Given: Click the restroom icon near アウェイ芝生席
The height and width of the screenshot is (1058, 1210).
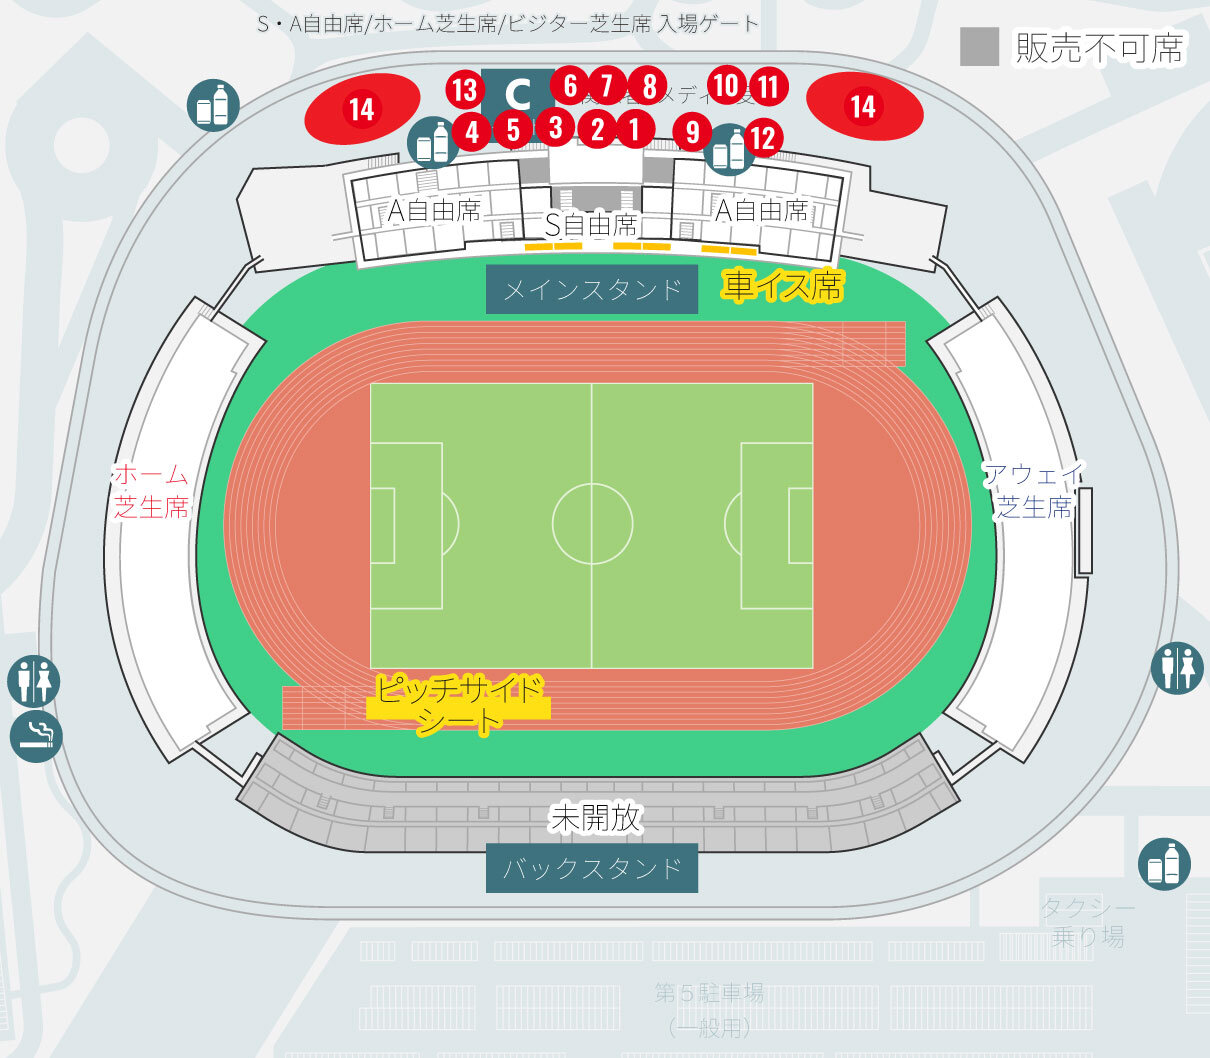Looking at the screenshot, I should pos(1176,668).
